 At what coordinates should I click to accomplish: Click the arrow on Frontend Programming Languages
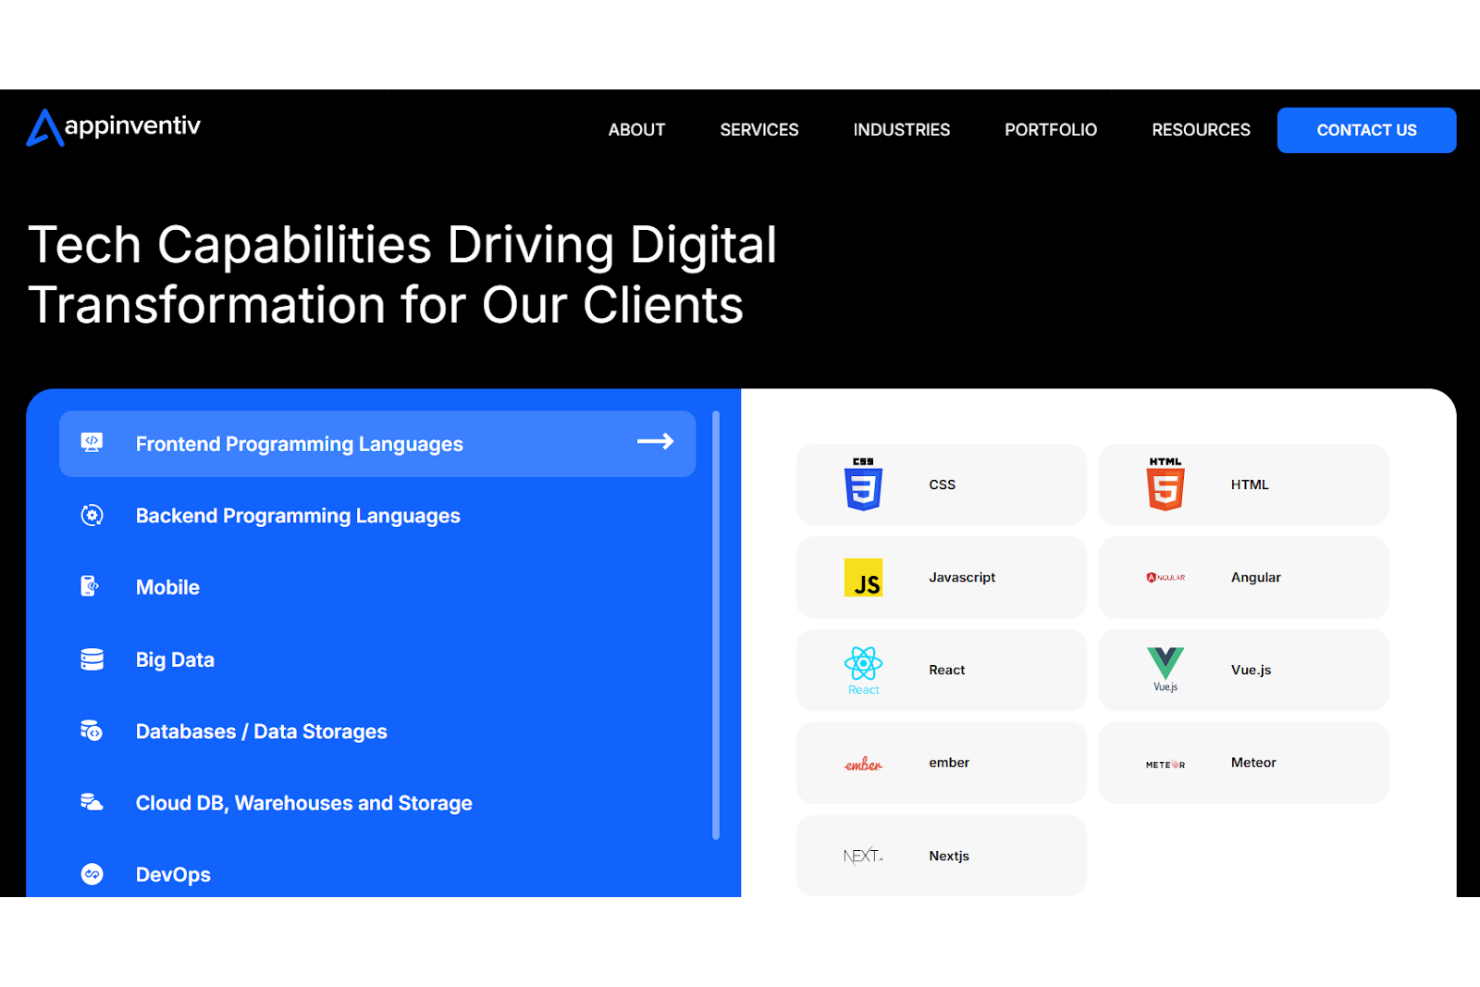click(x=655, y=442)
